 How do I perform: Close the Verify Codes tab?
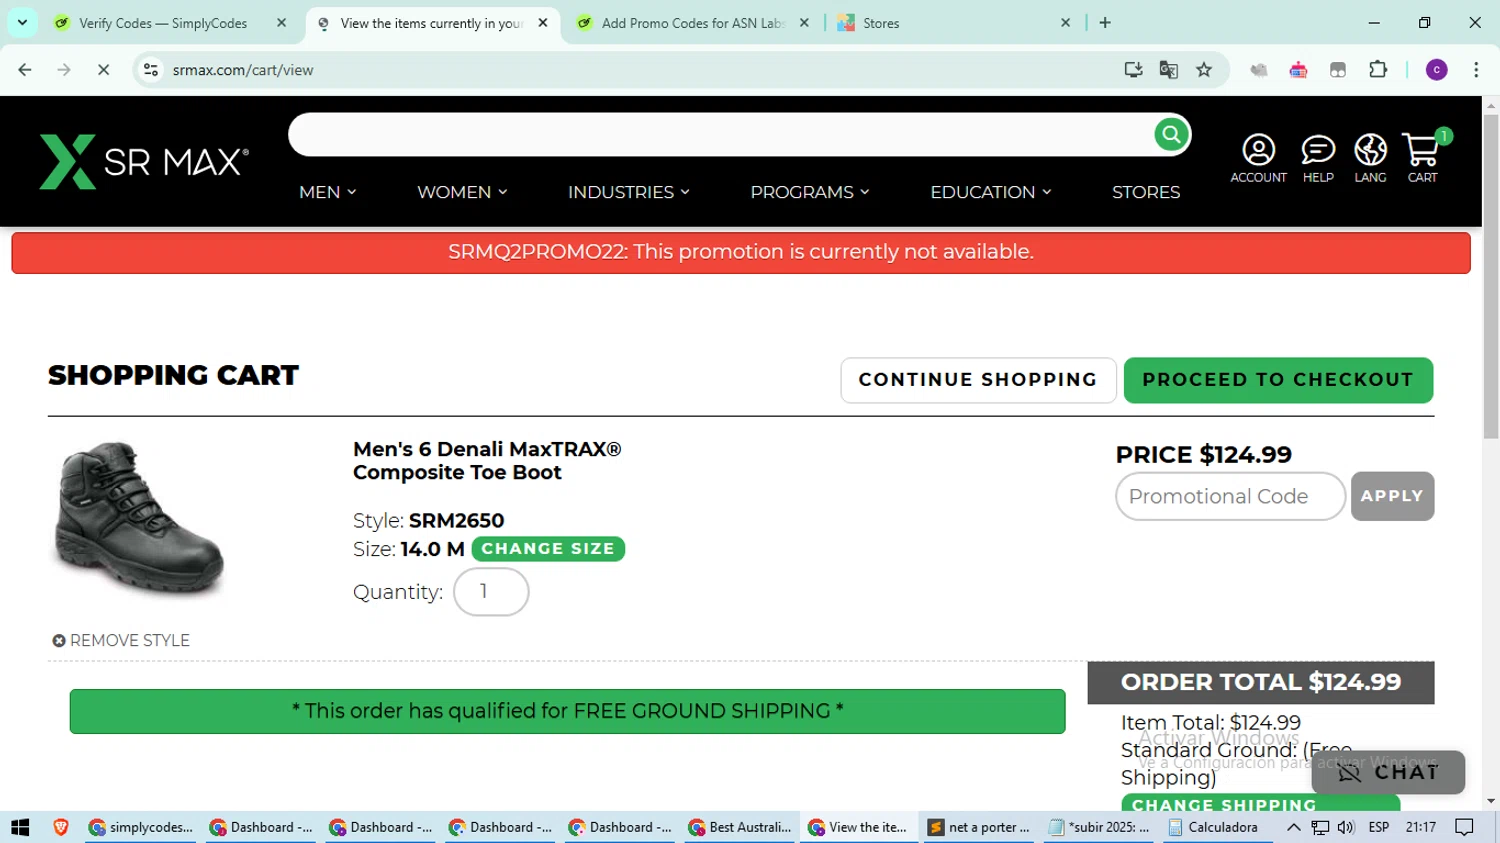coord(281,22)
